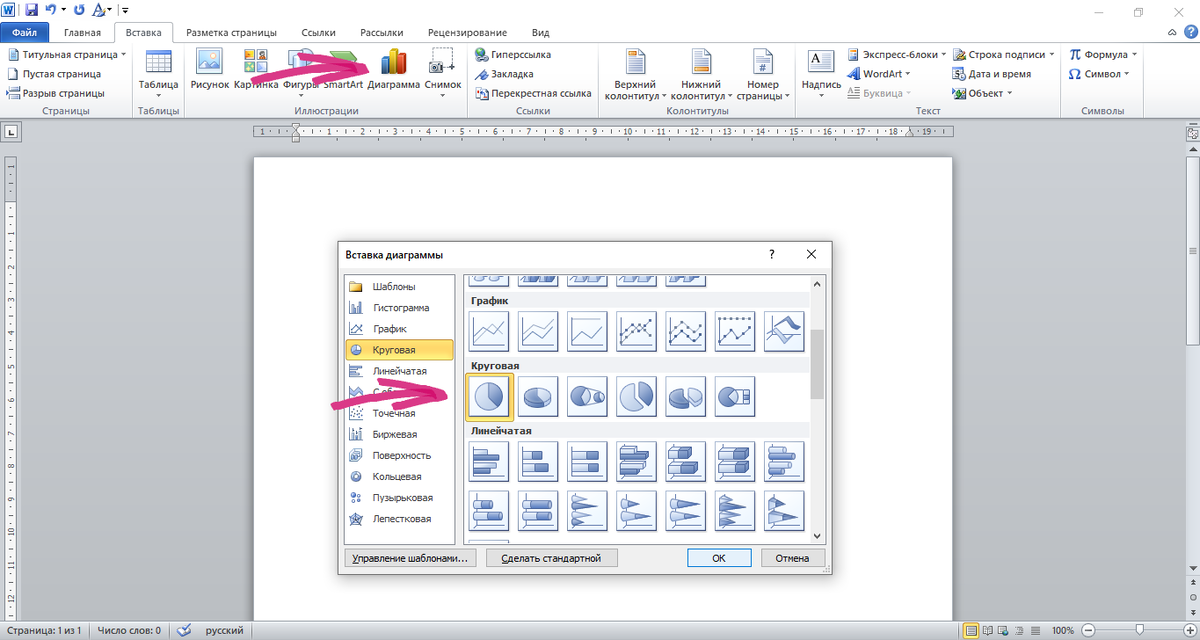Open the tab selector at the ruler corner
Viewport: 1200px width, 640px height.
point(12,131)
